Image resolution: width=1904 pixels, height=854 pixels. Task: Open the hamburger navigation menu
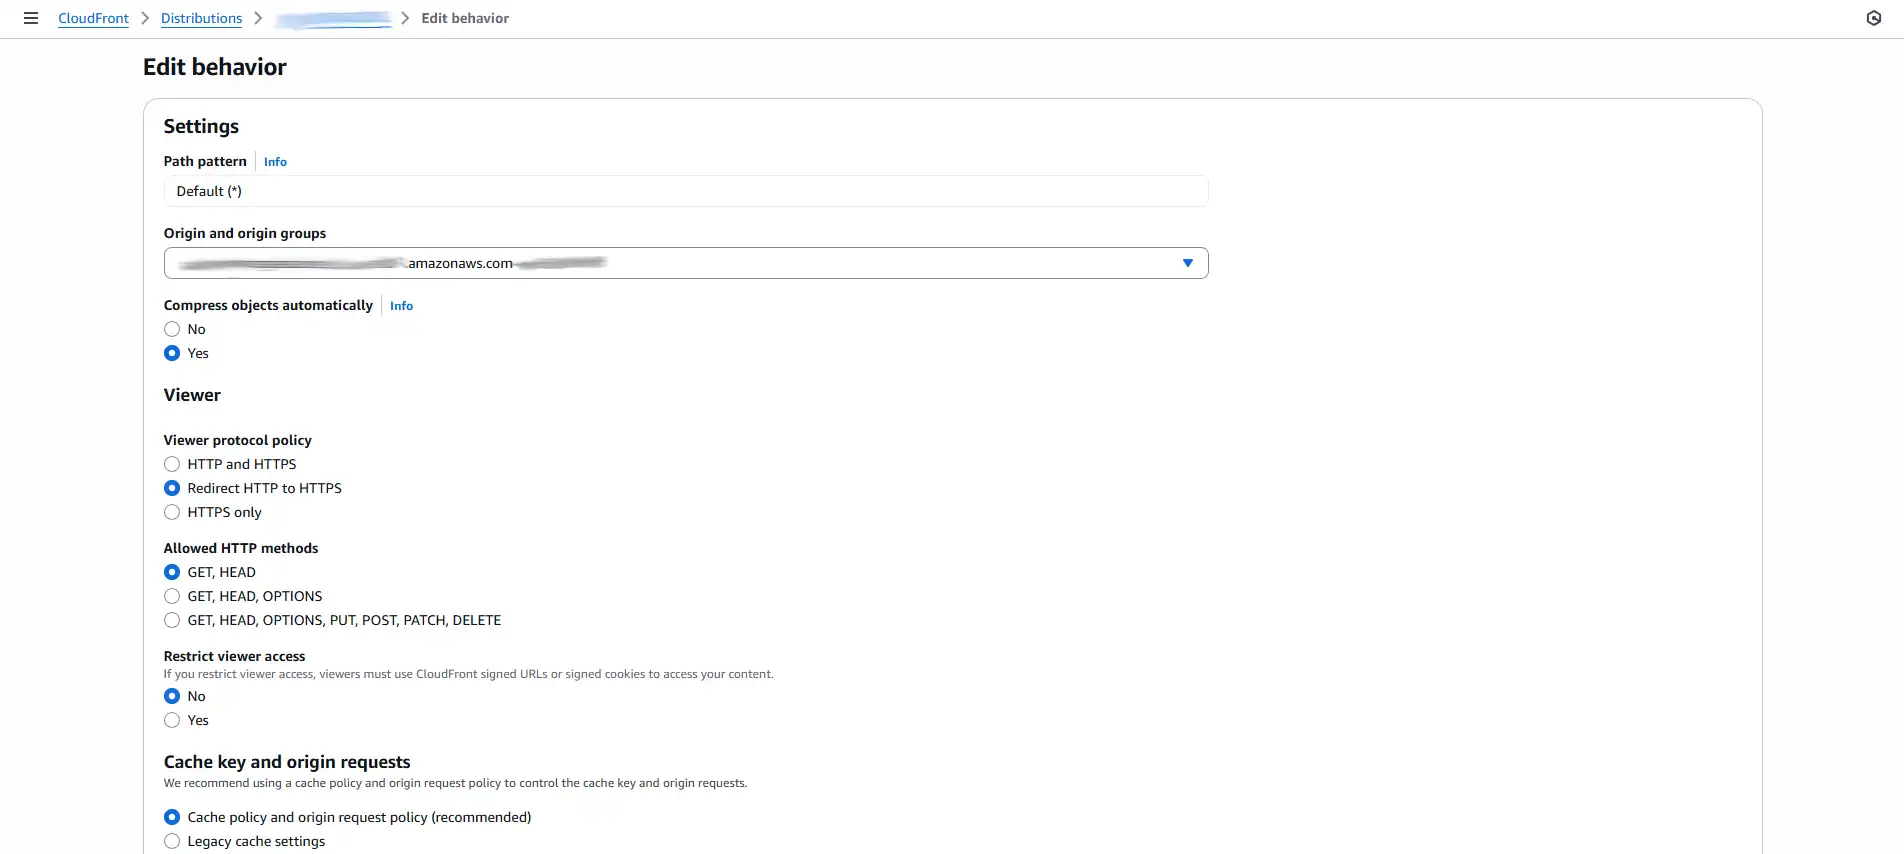coord(31,18)
